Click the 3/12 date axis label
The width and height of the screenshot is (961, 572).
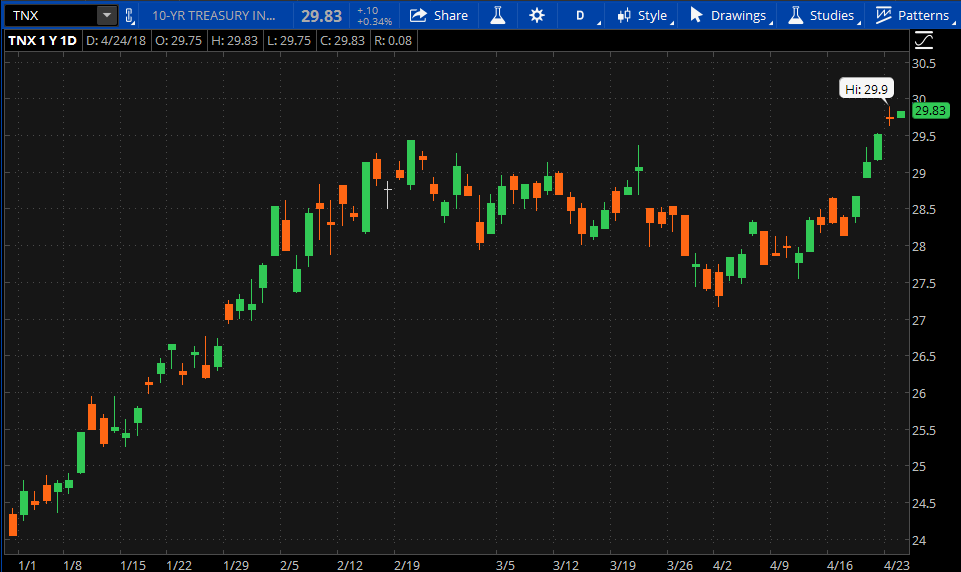coord(565,565)
